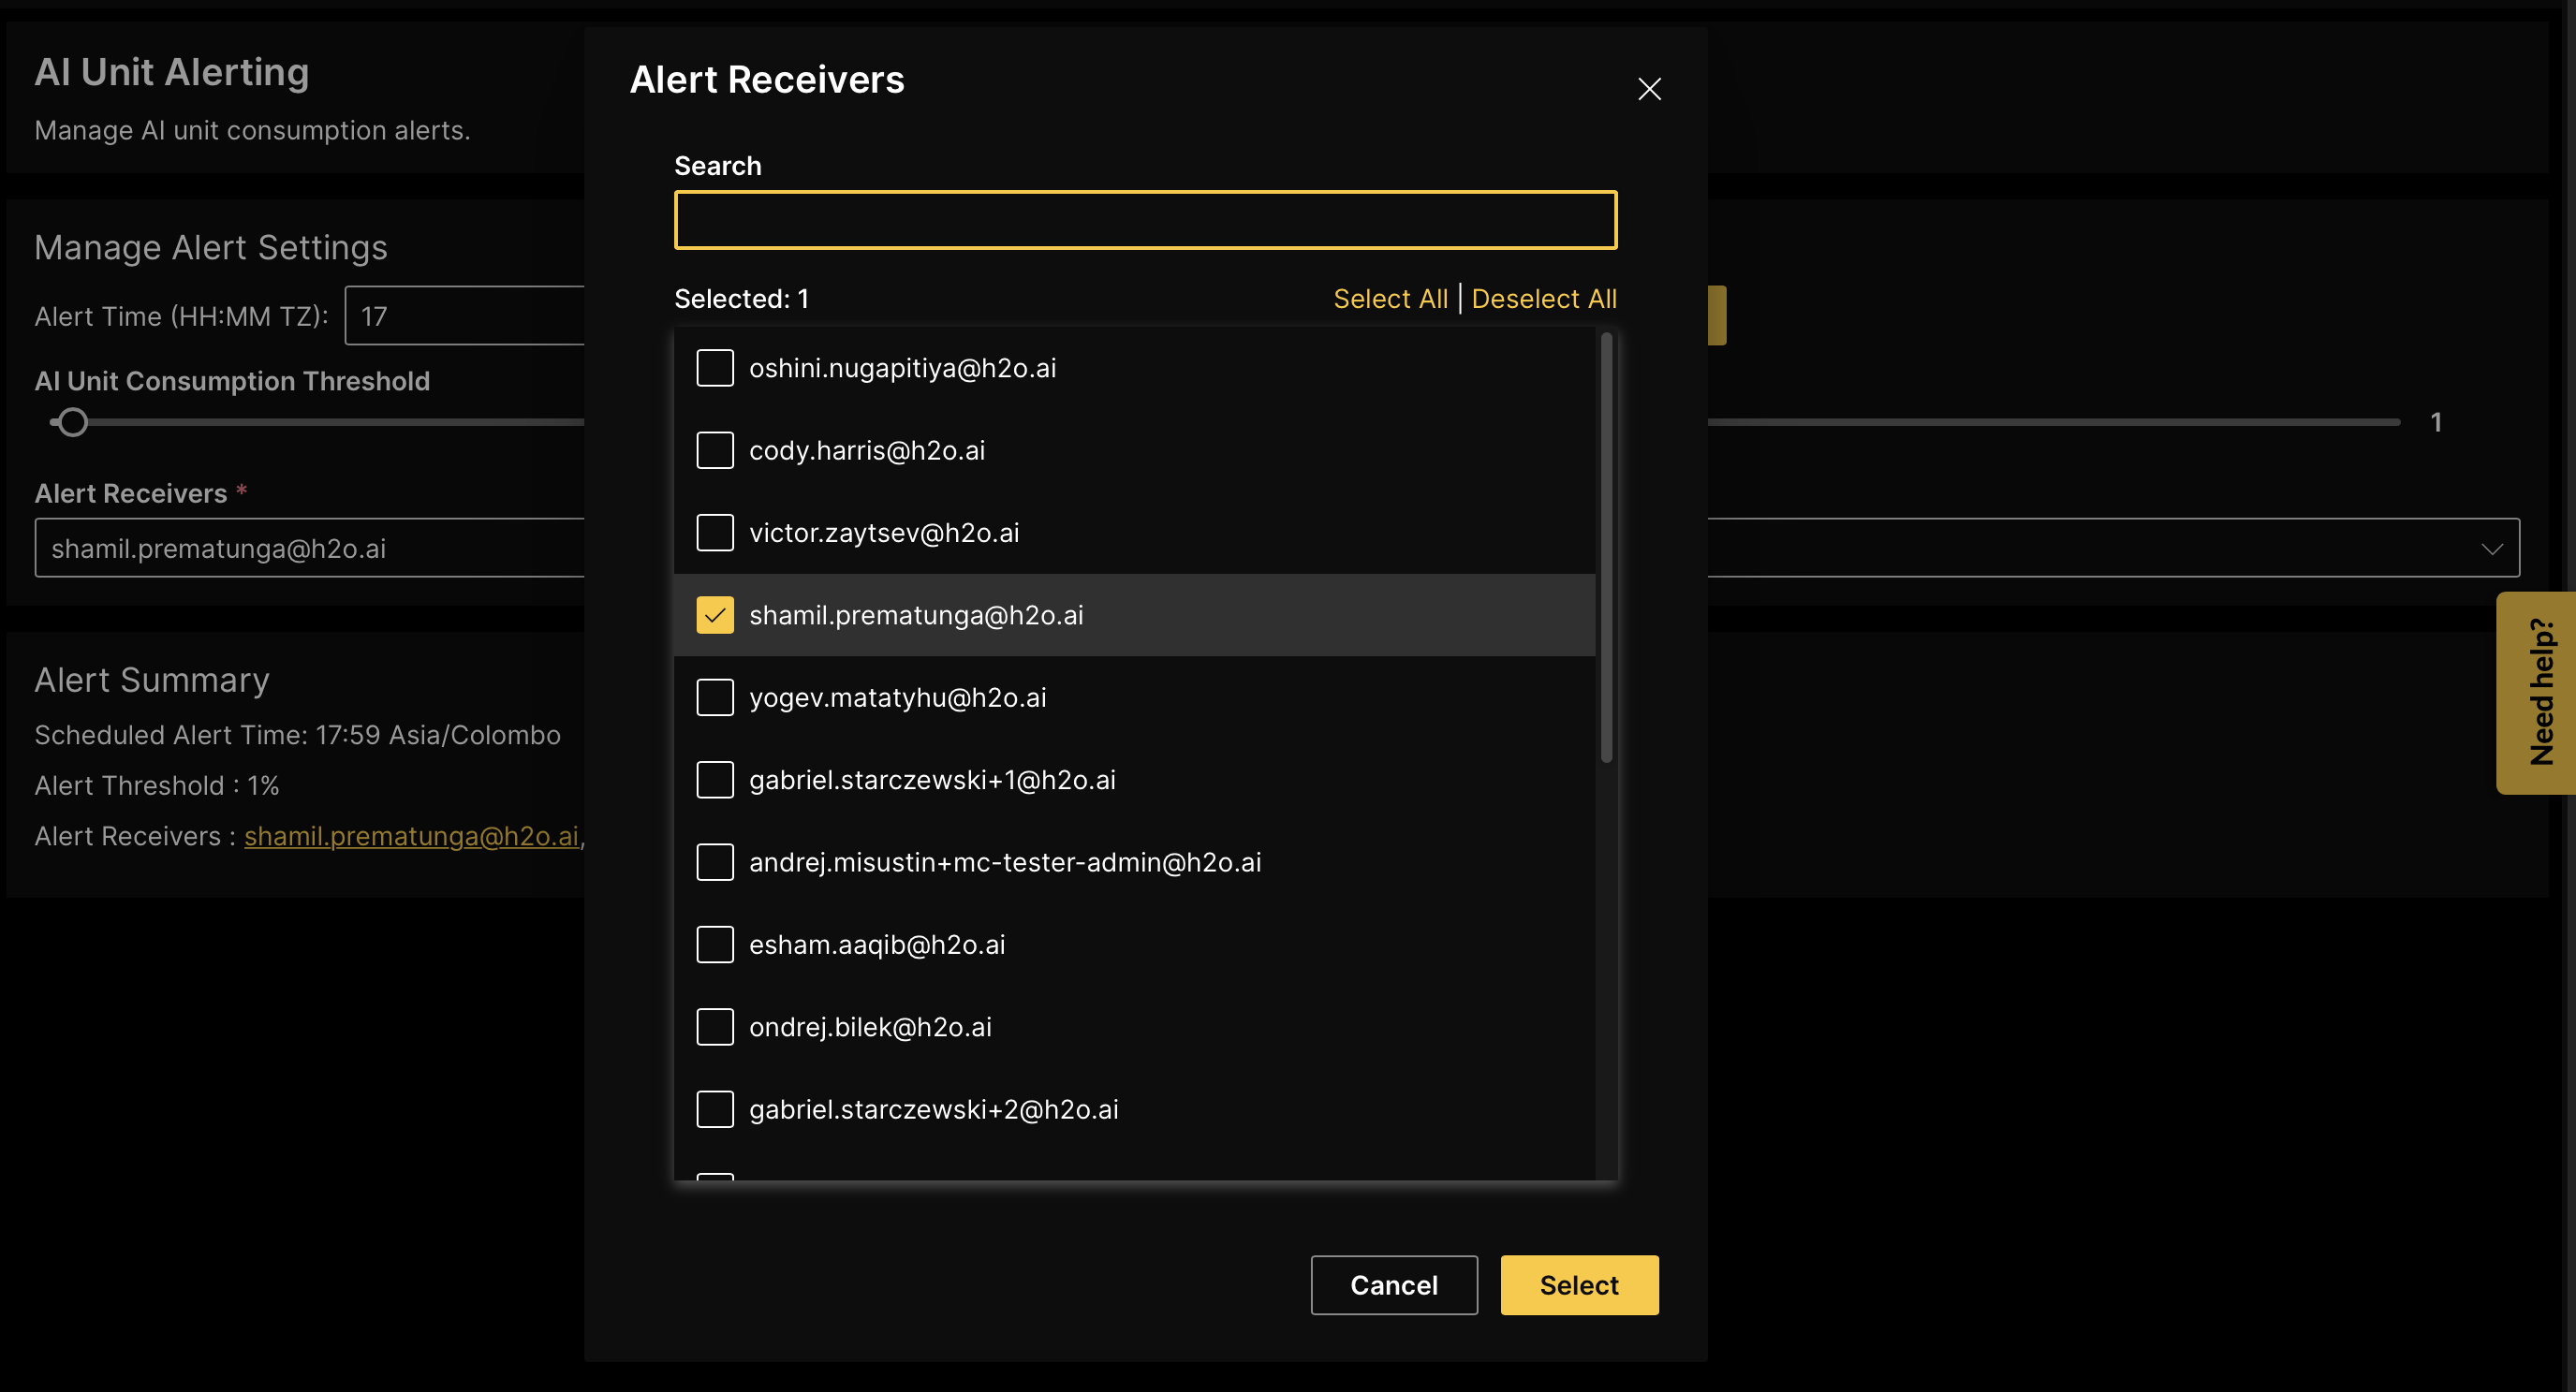Viewport: 2576px width, 1392px height.
Task: Check the checkbox for cody.harris@h2o.ai
Action: tap(715, 450)
